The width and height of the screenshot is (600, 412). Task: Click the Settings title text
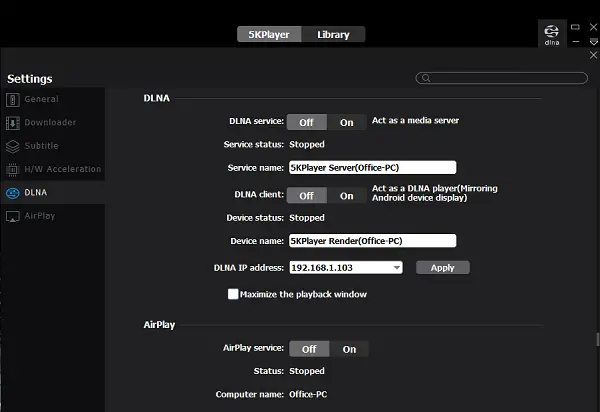coord(30,79)
